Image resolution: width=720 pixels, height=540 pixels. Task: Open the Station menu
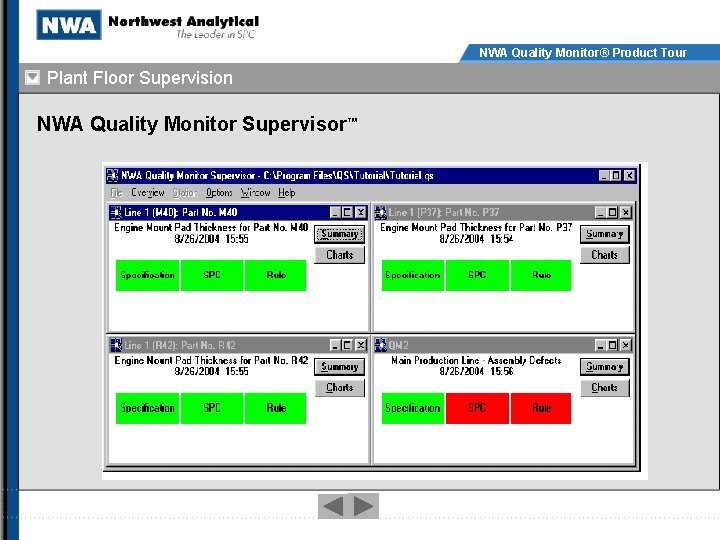[x=185, y=193]
